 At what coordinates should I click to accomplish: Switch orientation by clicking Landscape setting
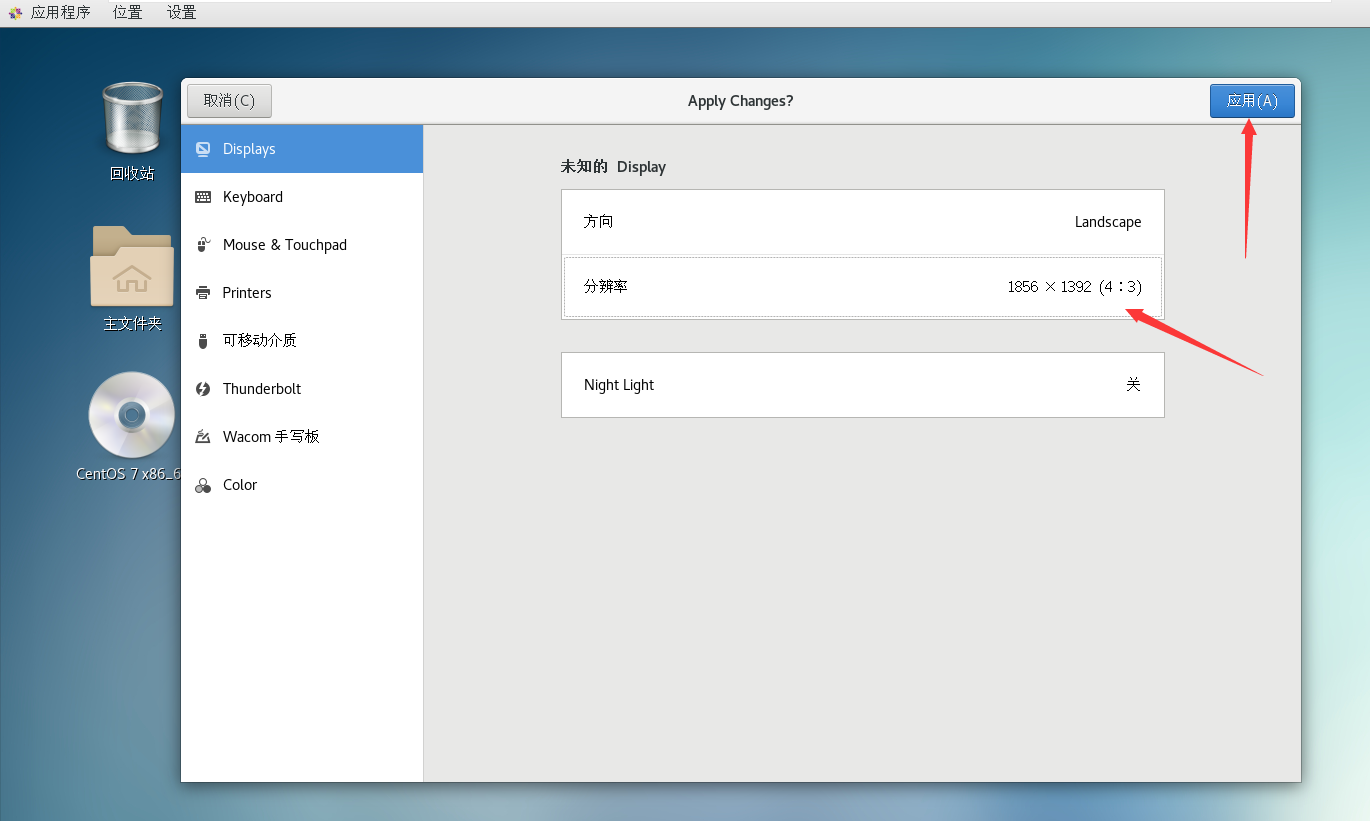pyautogui.click(x=1108, y=222)
